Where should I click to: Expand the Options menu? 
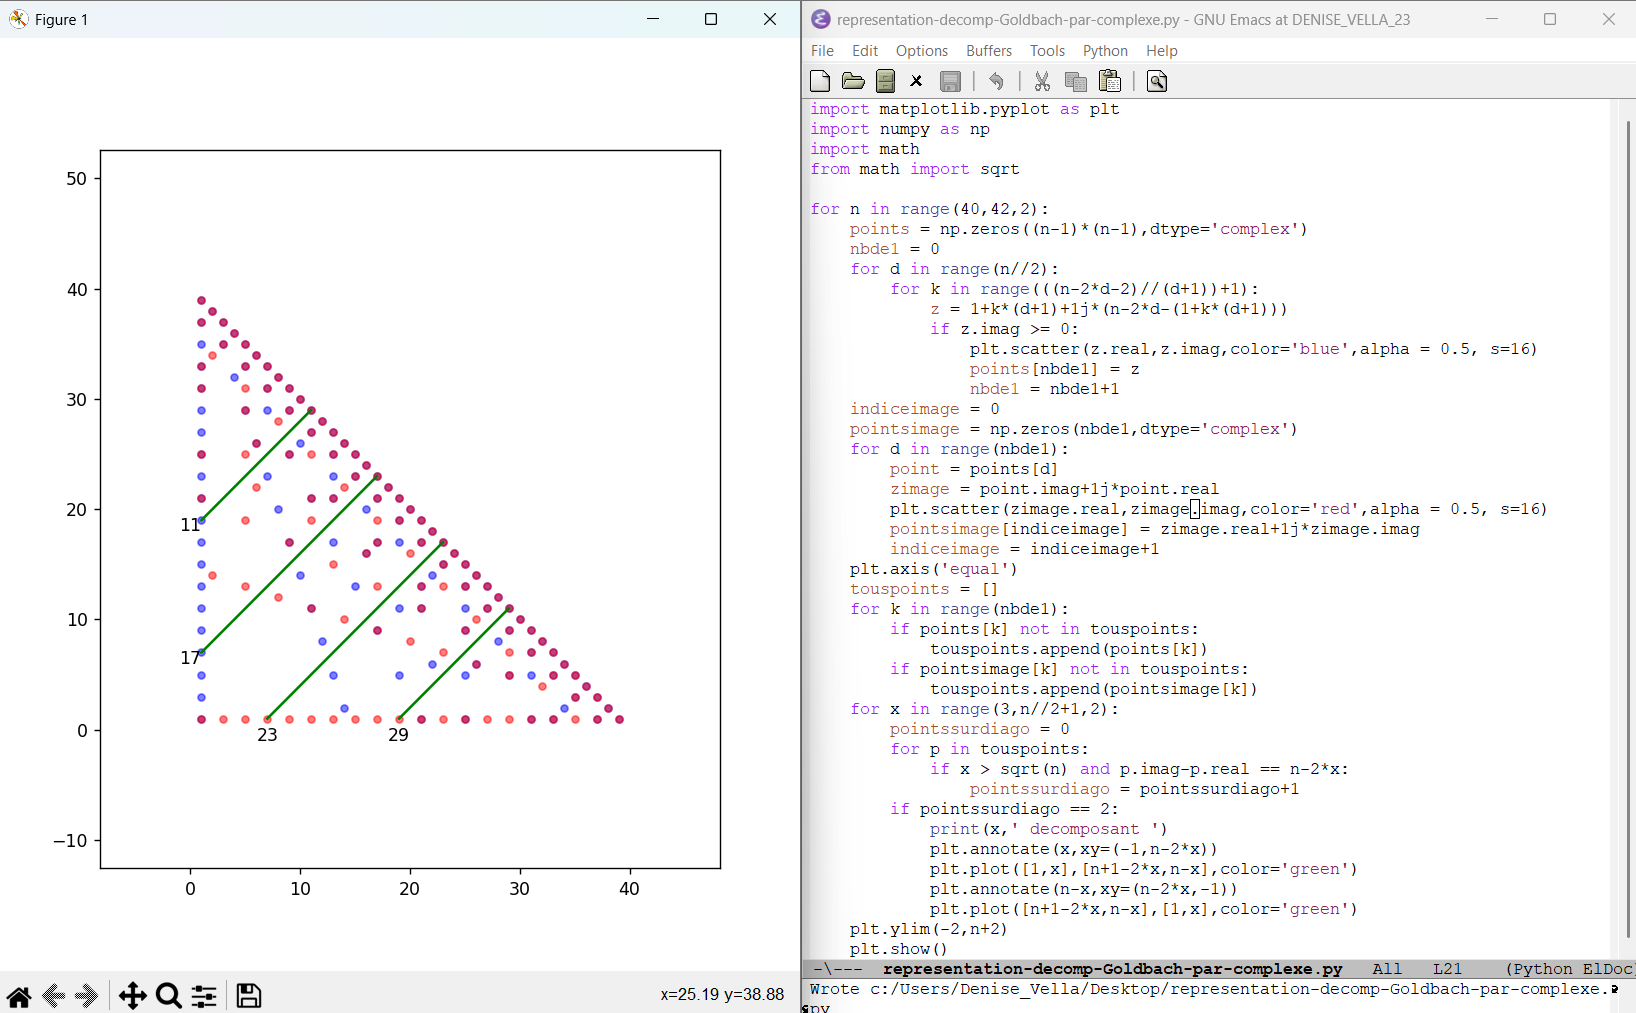click(921, 51)
